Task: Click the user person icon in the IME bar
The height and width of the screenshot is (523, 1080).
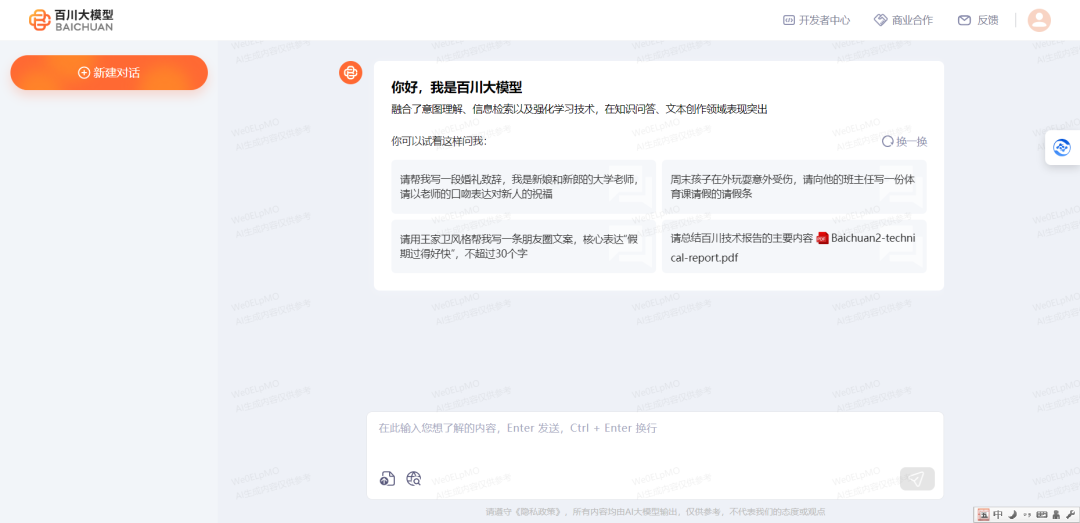Action: click(1056, 515)
